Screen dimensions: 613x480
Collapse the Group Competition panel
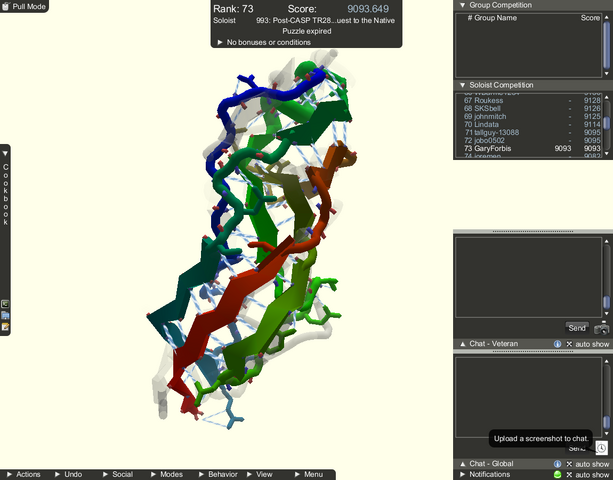click(x=463, y=5)
